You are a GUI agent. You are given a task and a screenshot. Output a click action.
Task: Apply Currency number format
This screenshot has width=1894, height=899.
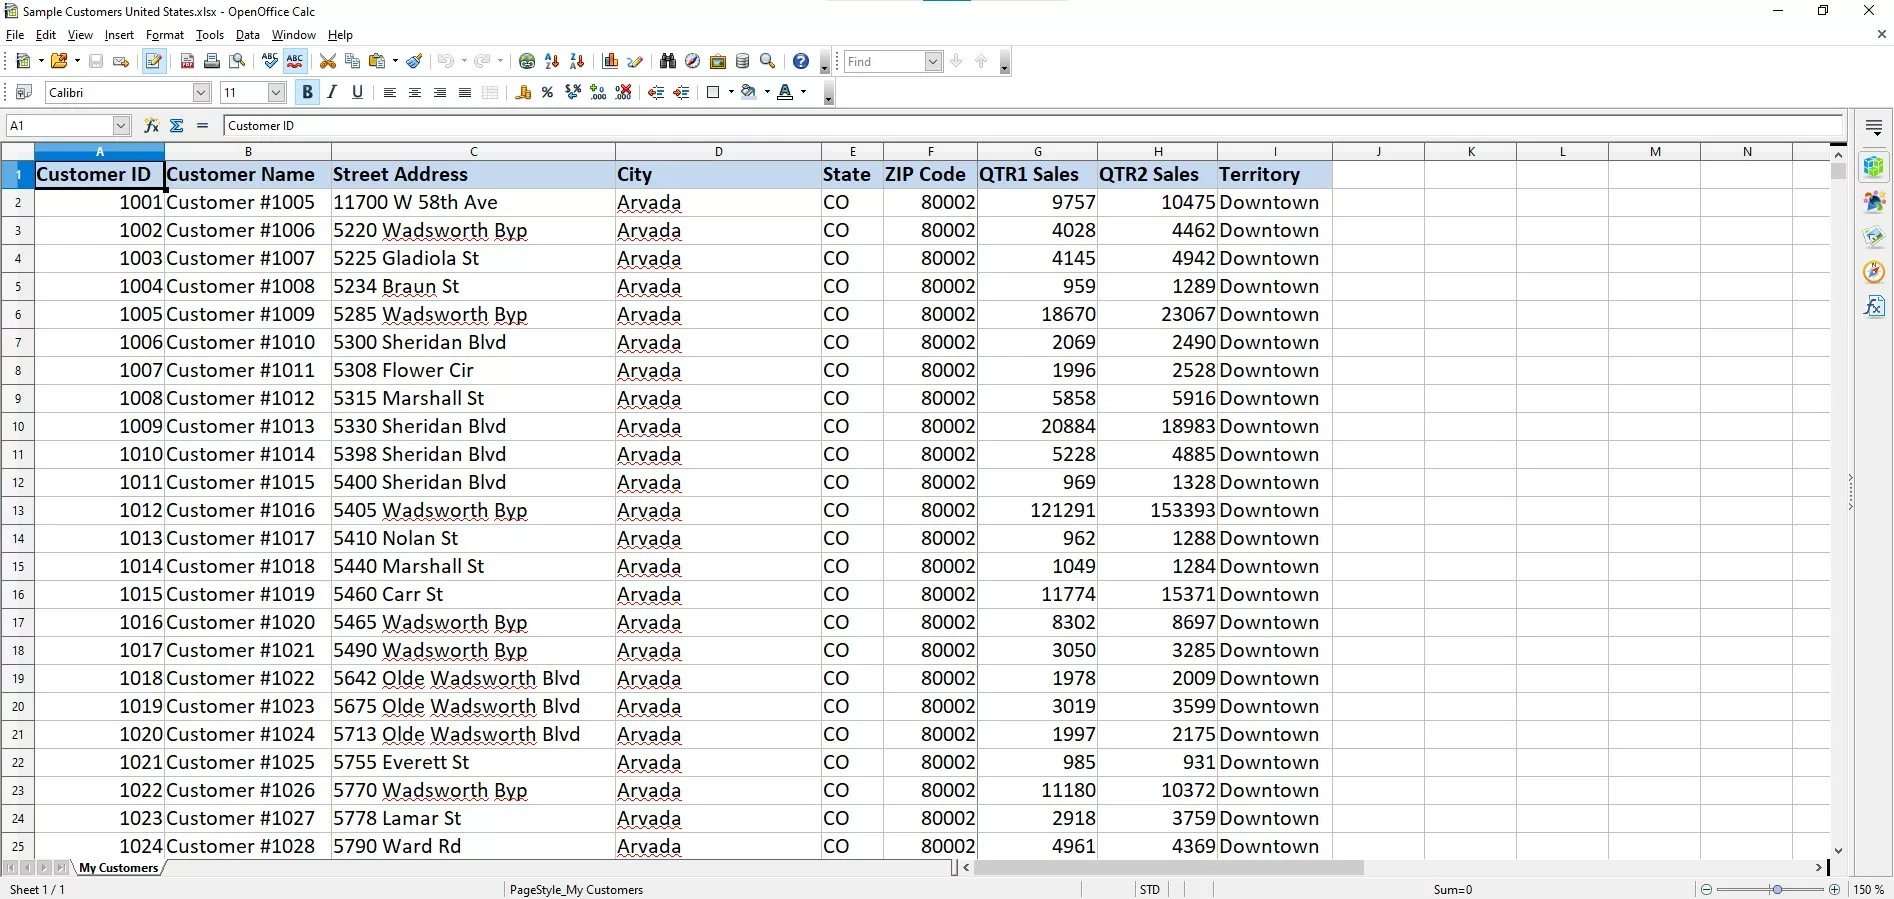523,93
